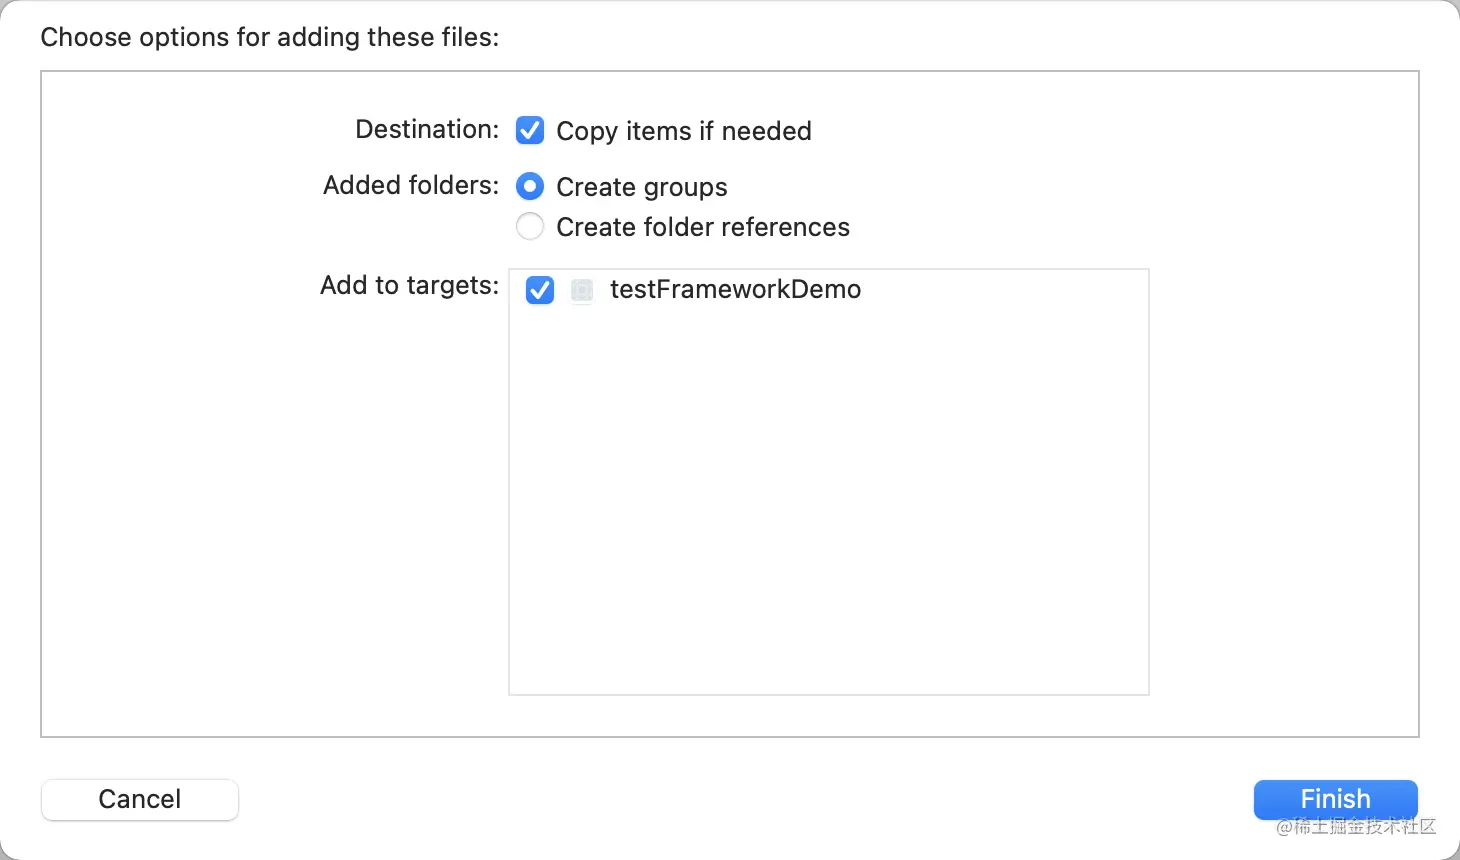The image size is (1460, 860).
Task: Click the "Choose options for adding these files" heading
Action: pyautogui.click(x=269, y=37)
